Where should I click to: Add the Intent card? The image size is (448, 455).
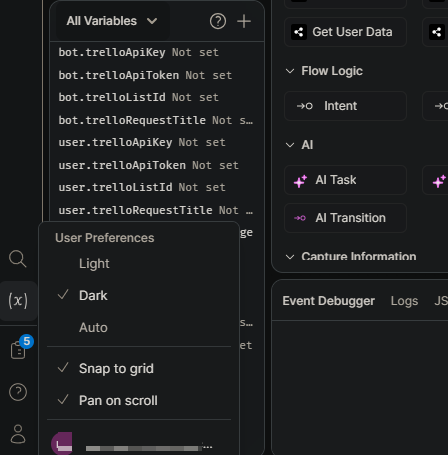(345, 106)
